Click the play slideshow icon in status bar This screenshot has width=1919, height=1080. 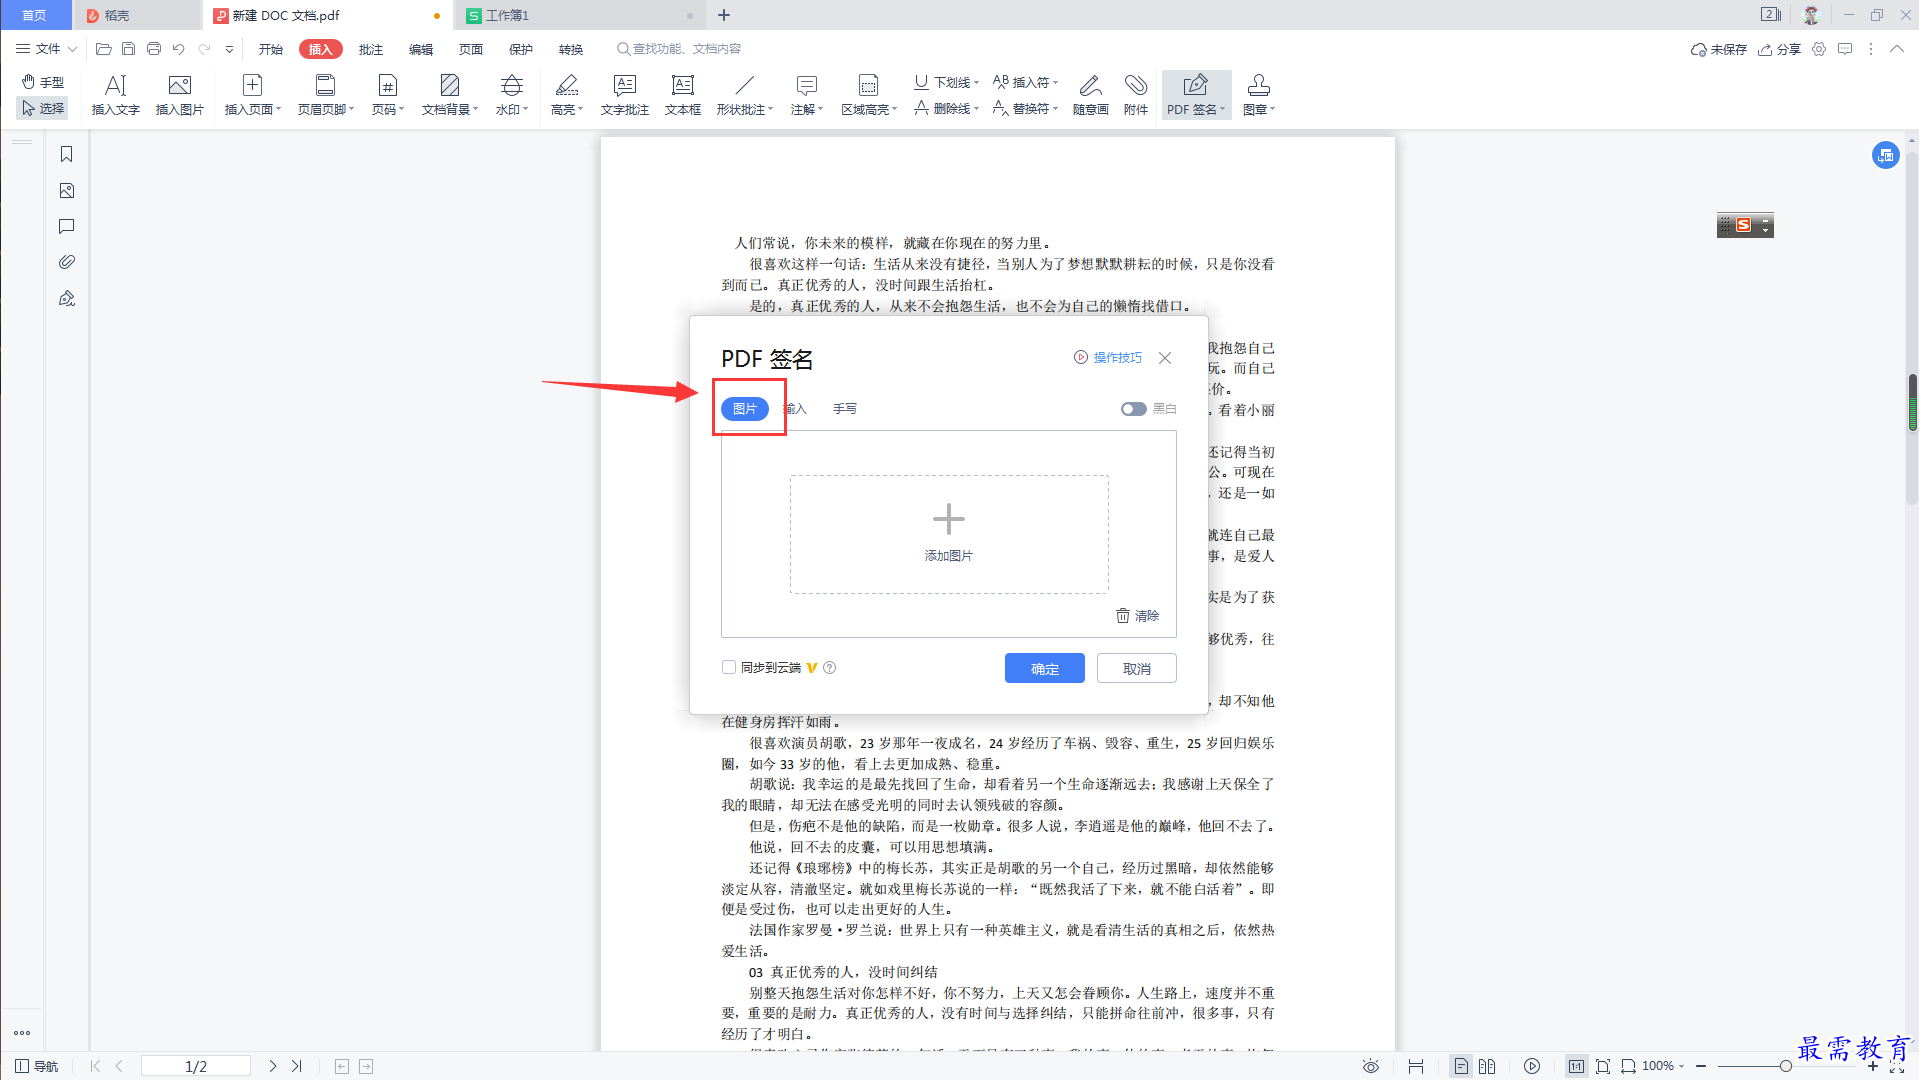coord(1532,1066)
